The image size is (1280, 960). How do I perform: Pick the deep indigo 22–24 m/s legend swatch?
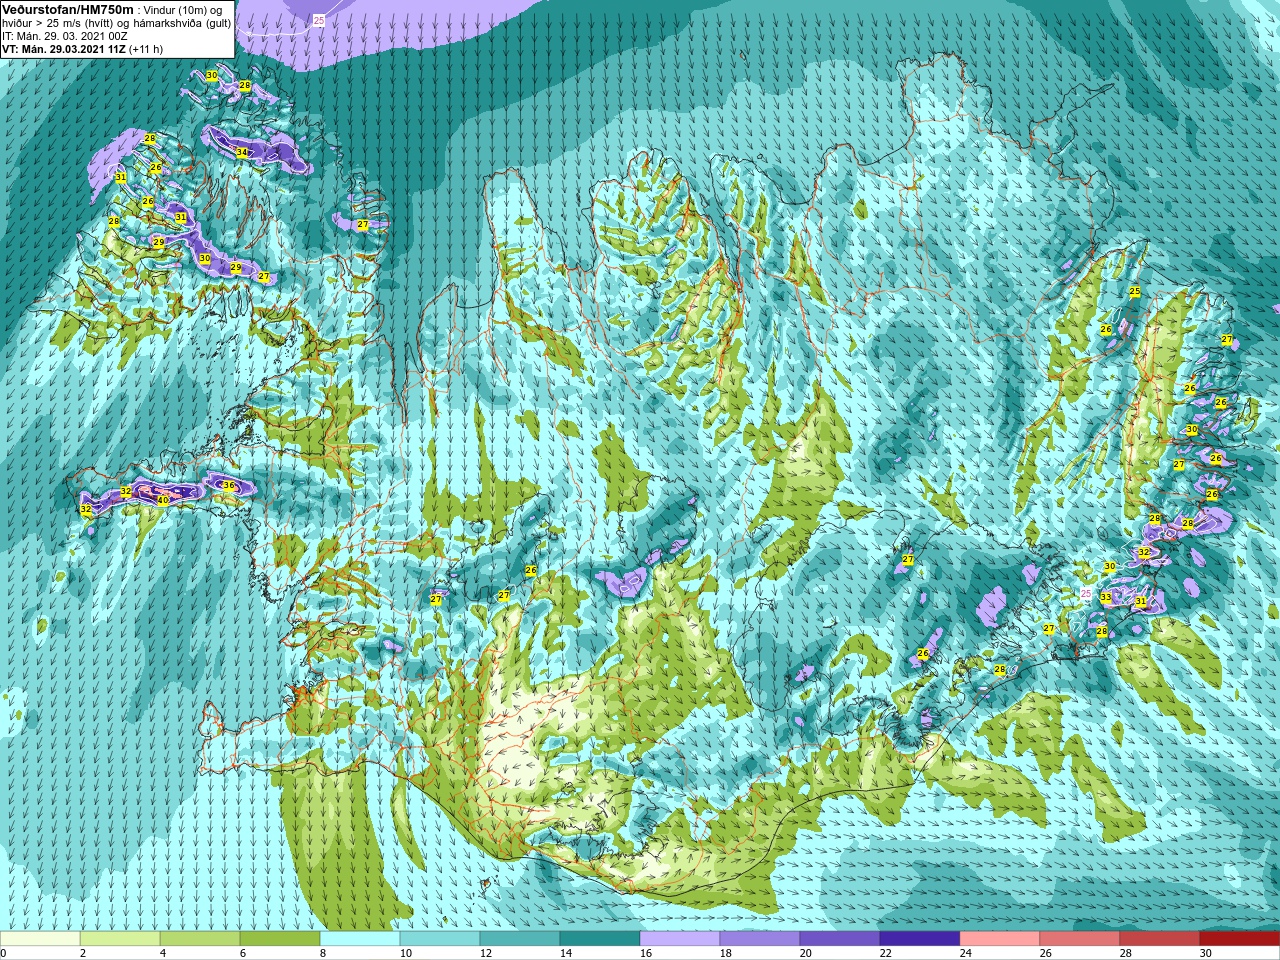pos(920,938)
